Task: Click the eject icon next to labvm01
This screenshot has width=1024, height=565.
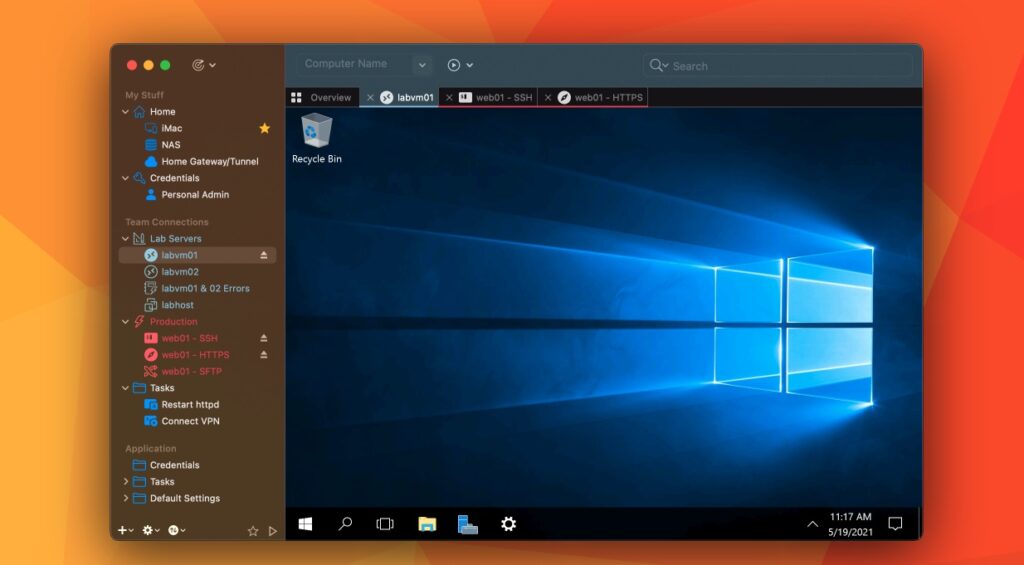Action: coord(264,255)
